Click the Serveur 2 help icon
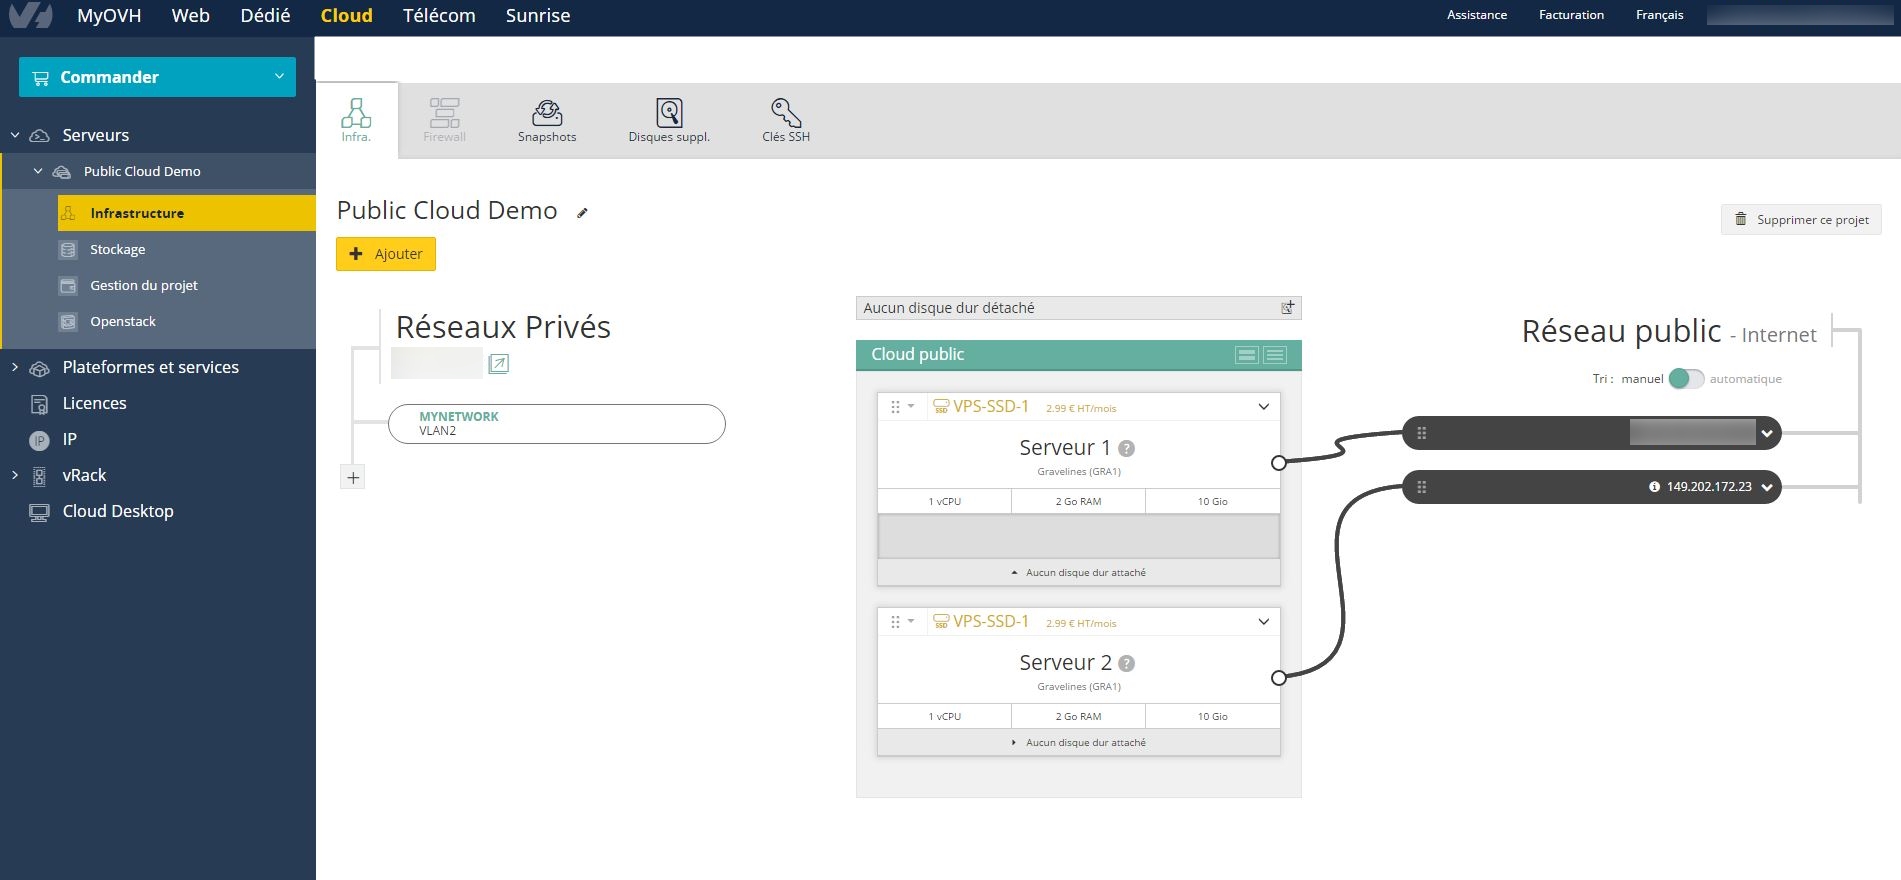 [x=1126, y=663]
